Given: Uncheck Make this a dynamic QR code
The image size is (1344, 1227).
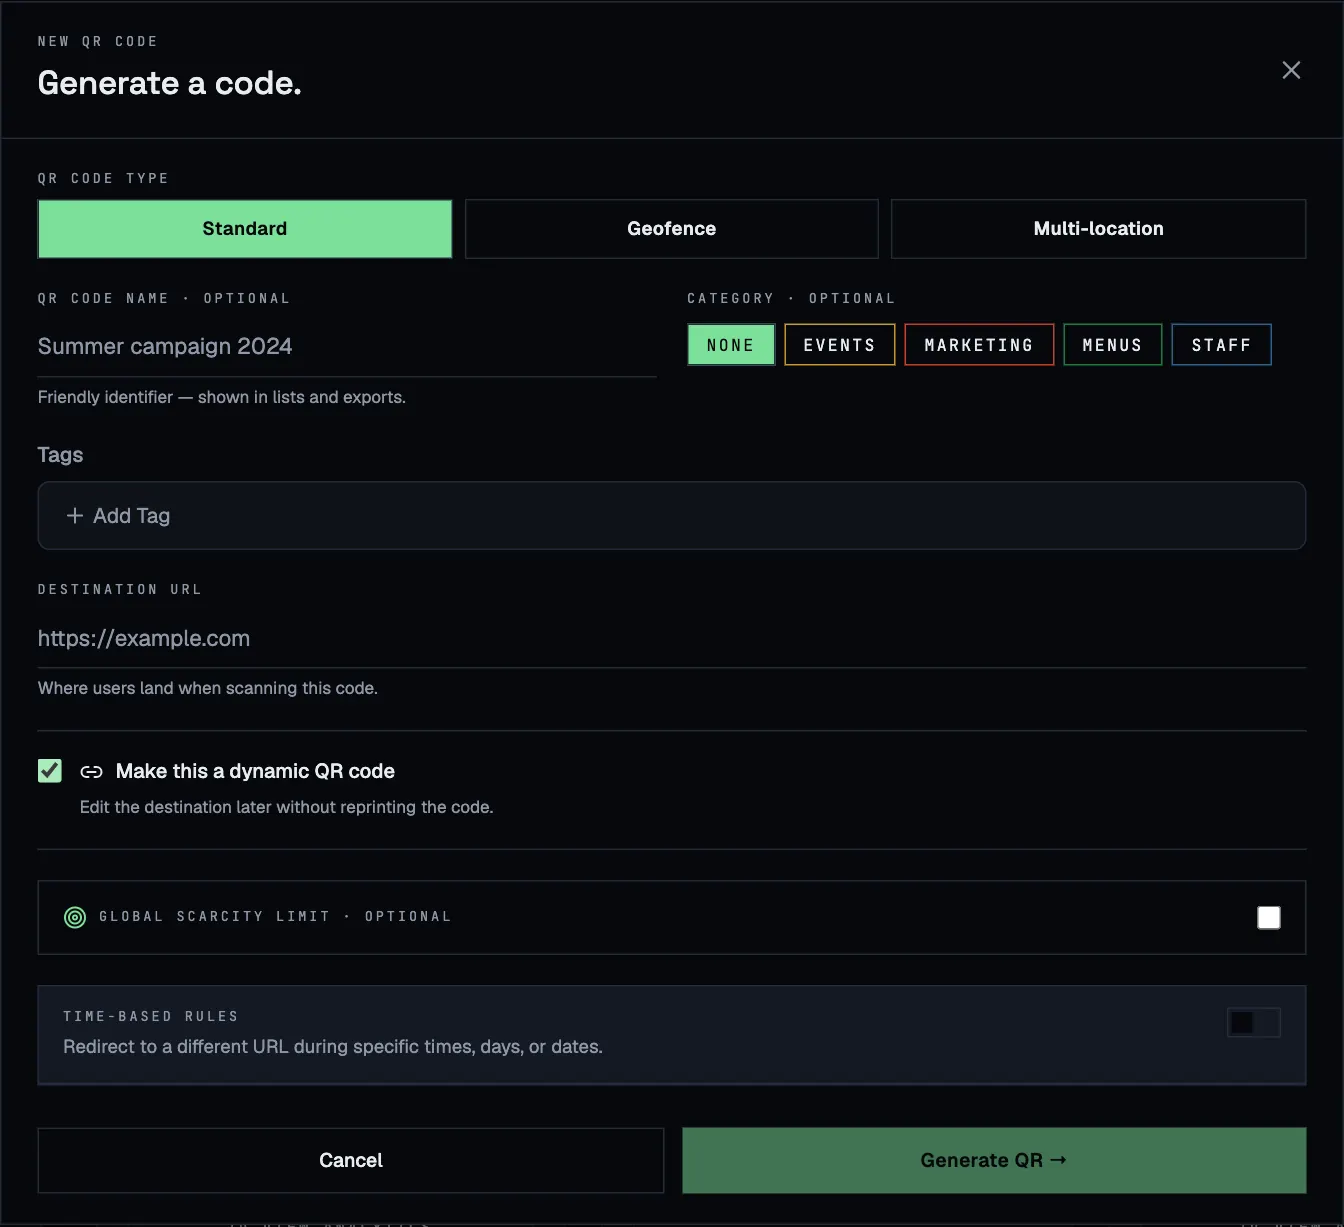Looking at the screenshot, I should coord(50,771).
